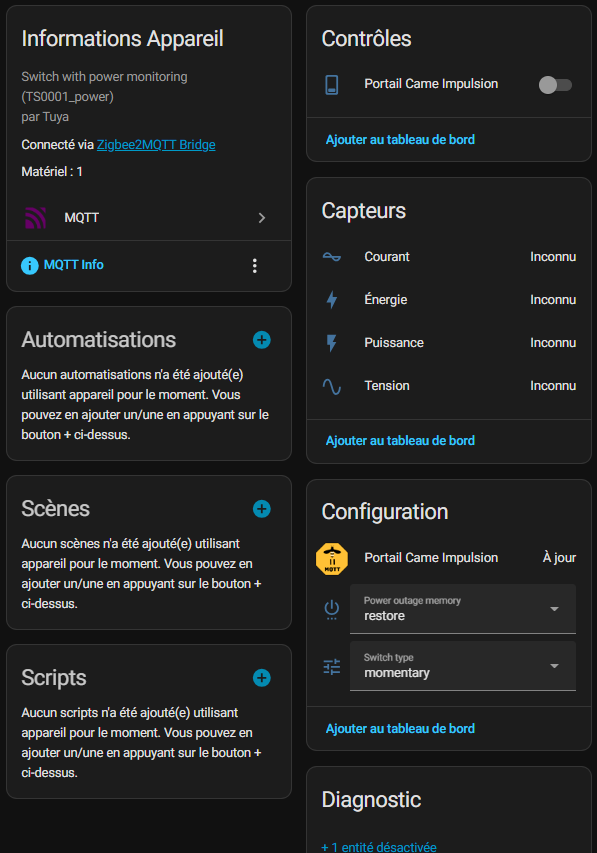Click the power icon beside Power outage memory

click(331, 610)
